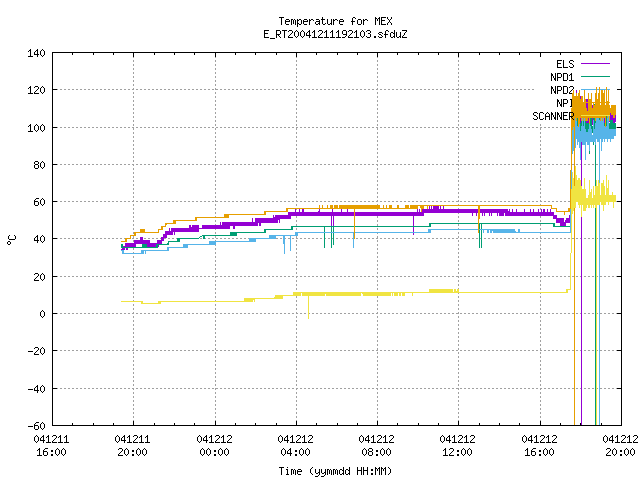This screenshot has height=480, width=640.
Task: Click the x-axis tick "041212 04:00"
Action: point(296,446)
